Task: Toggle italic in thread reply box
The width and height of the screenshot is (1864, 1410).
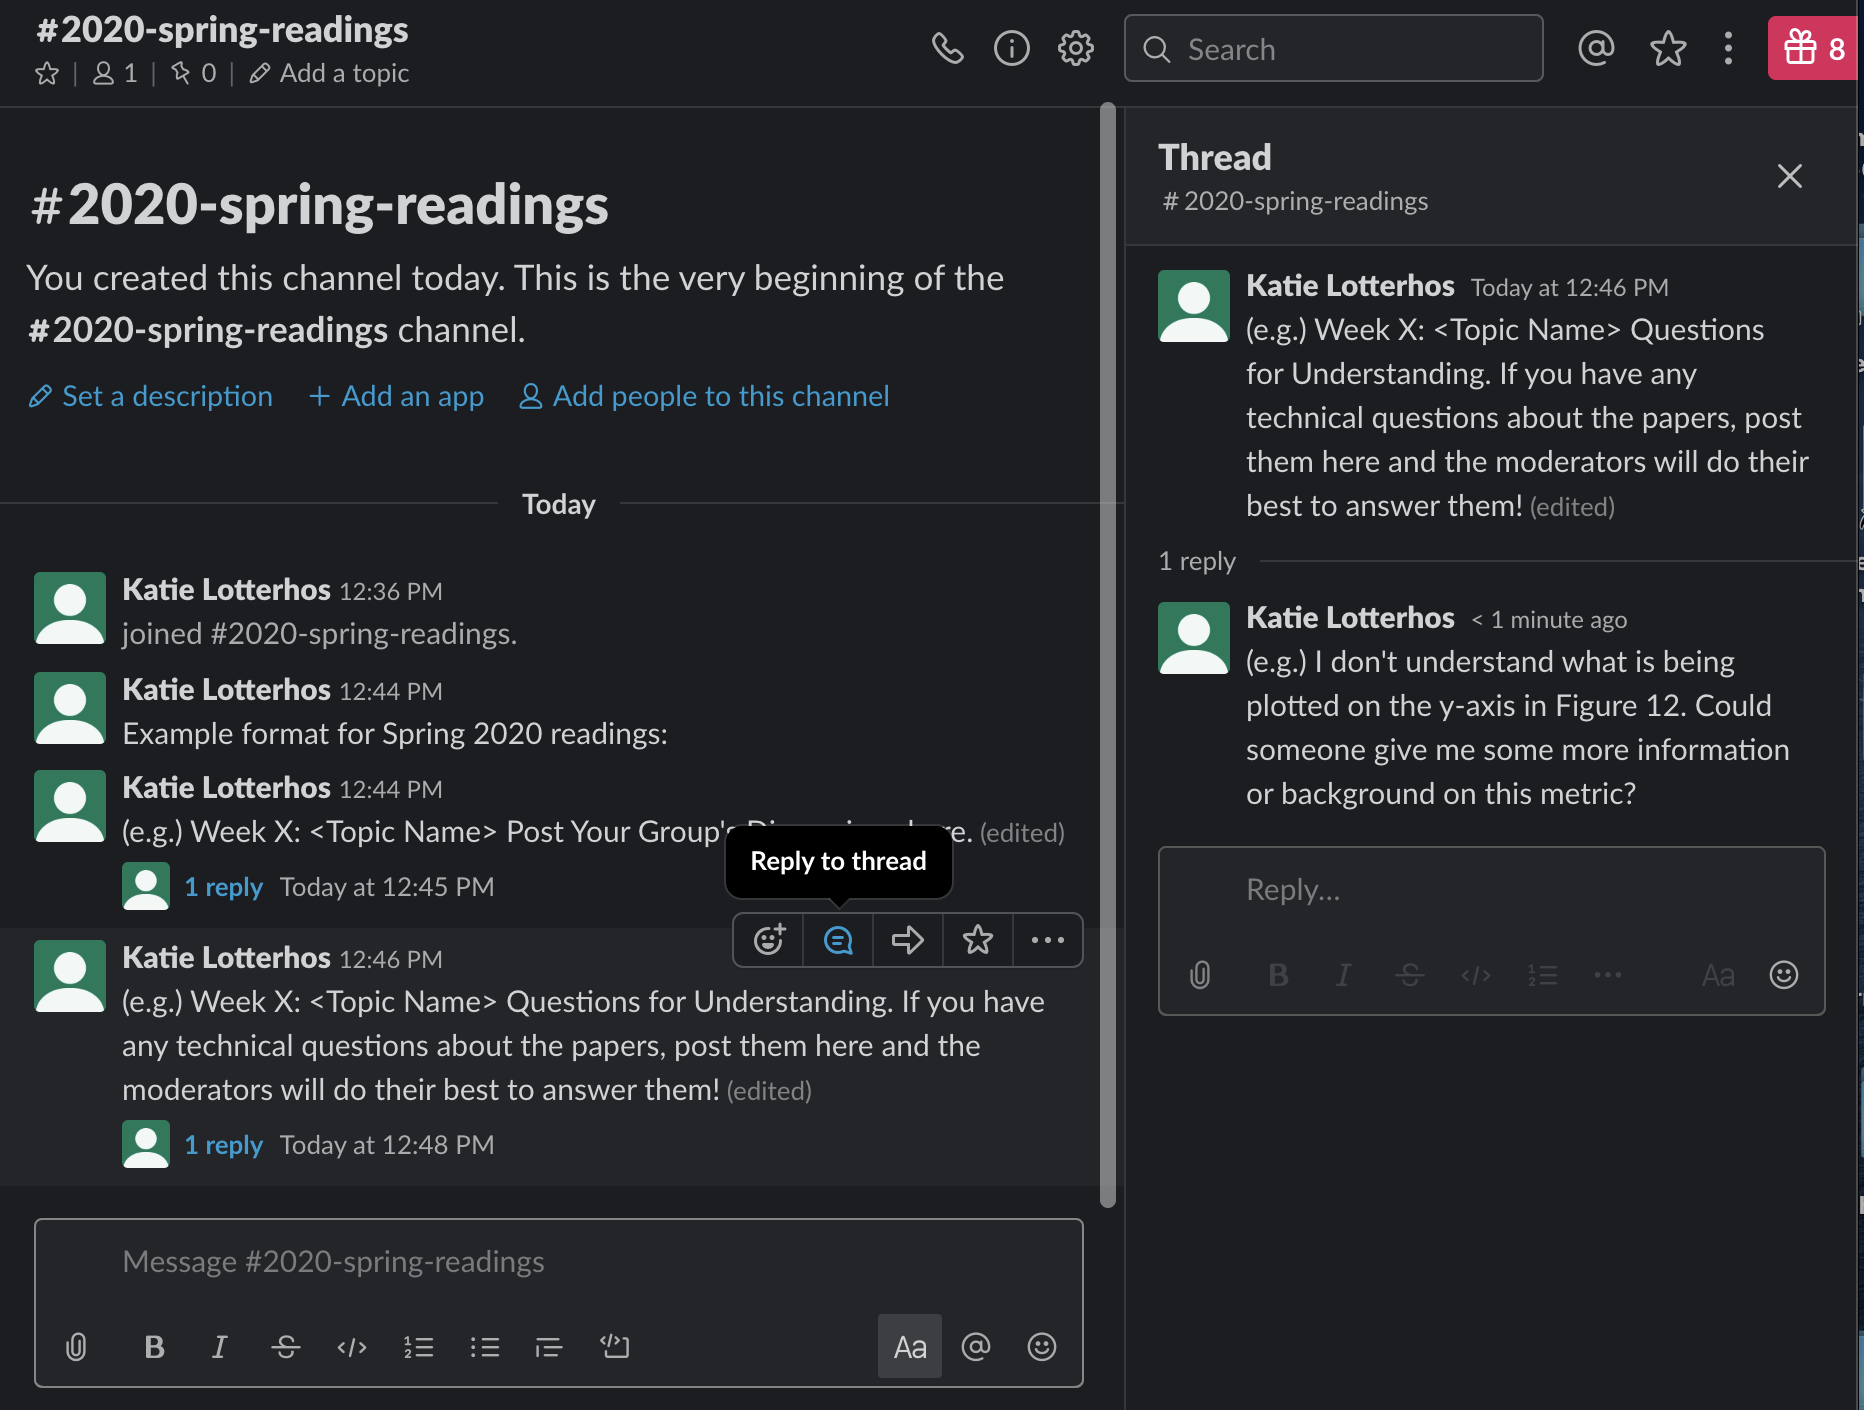Action: 1344,975
